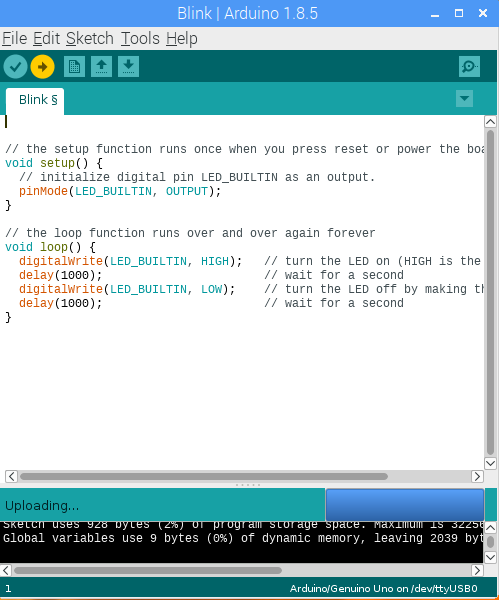Click 'turn the LED on' comment

pyautogui.click(x=372, y=261)
